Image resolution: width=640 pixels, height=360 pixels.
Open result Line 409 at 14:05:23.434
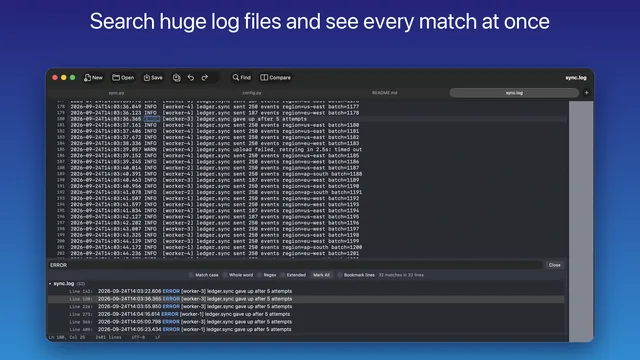306,329
